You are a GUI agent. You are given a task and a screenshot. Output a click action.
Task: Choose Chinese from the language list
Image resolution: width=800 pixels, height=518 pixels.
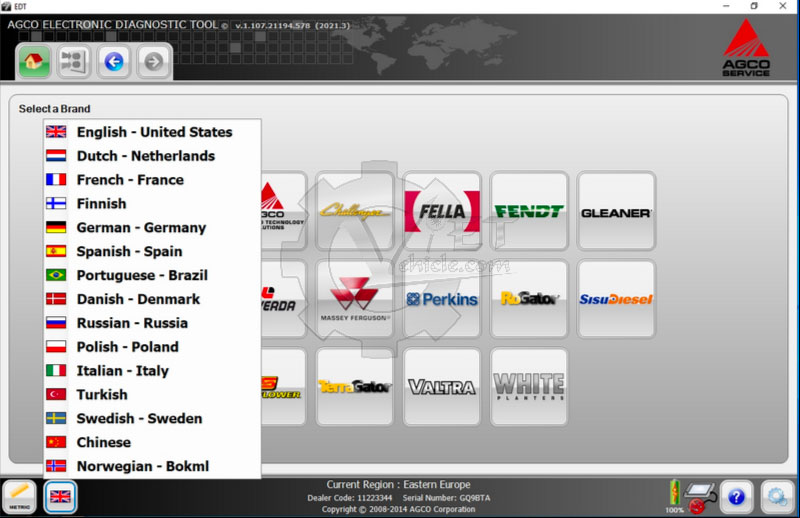(104, 442)
